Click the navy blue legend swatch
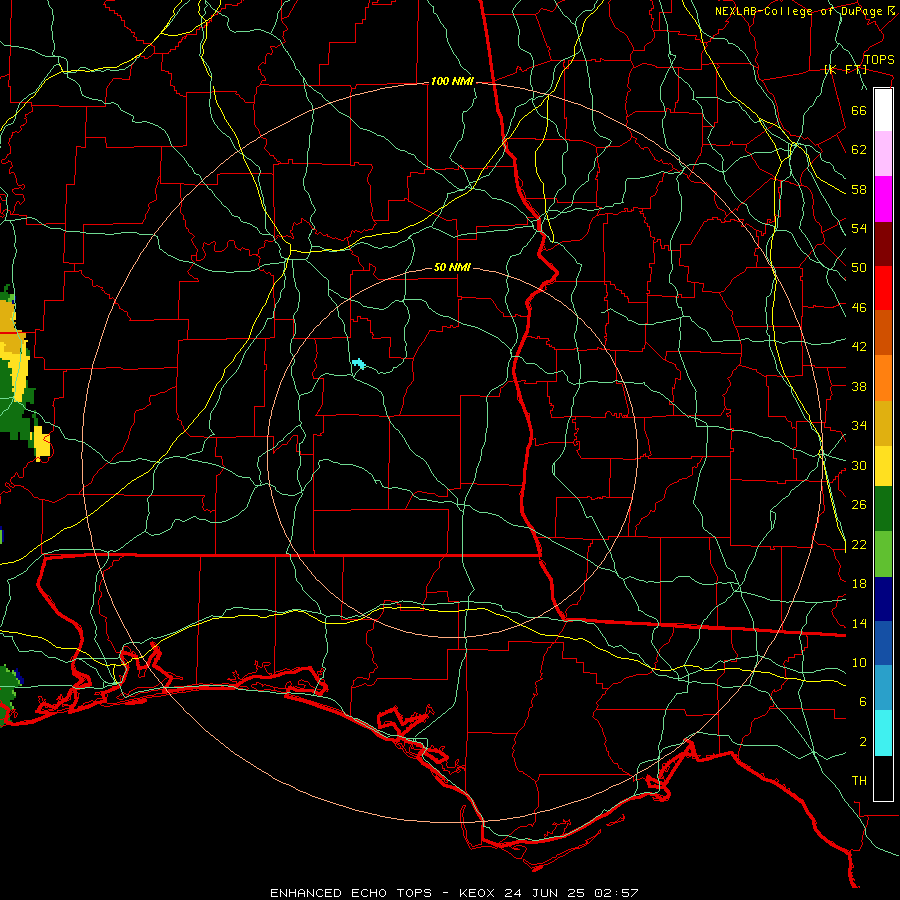 (x=883, y=599)
